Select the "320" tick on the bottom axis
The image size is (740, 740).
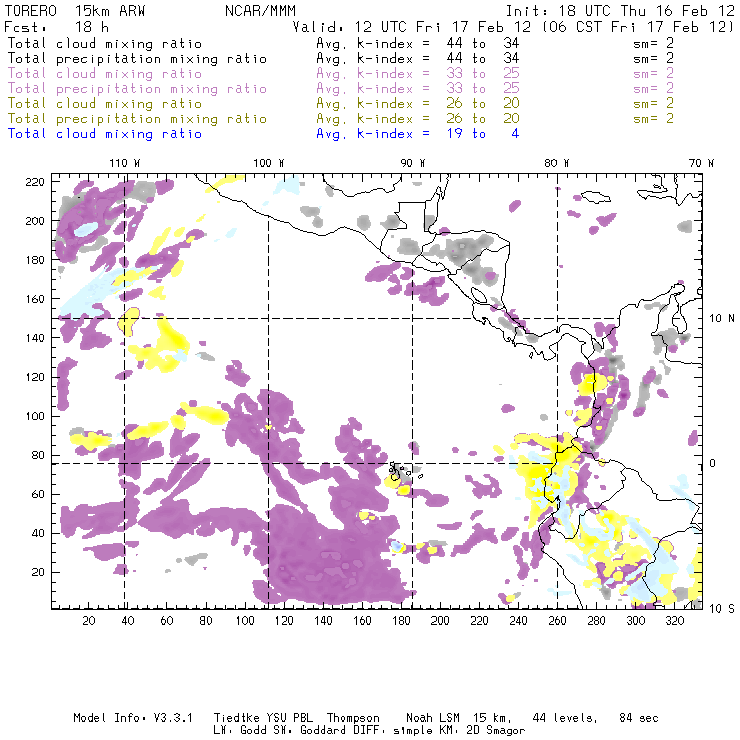tap(675, 621)
